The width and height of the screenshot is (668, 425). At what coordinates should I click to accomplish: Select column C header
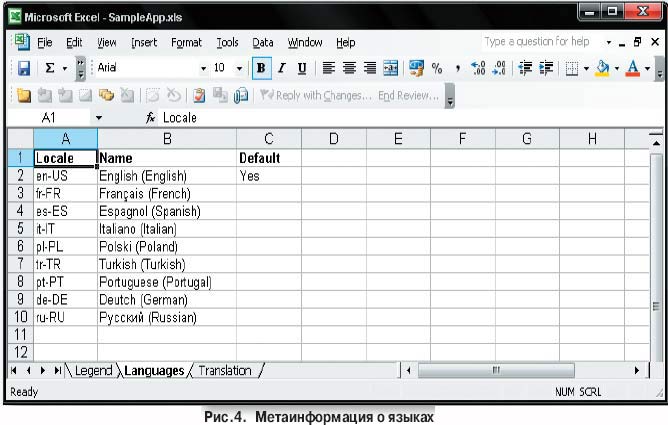coord(269,138)
